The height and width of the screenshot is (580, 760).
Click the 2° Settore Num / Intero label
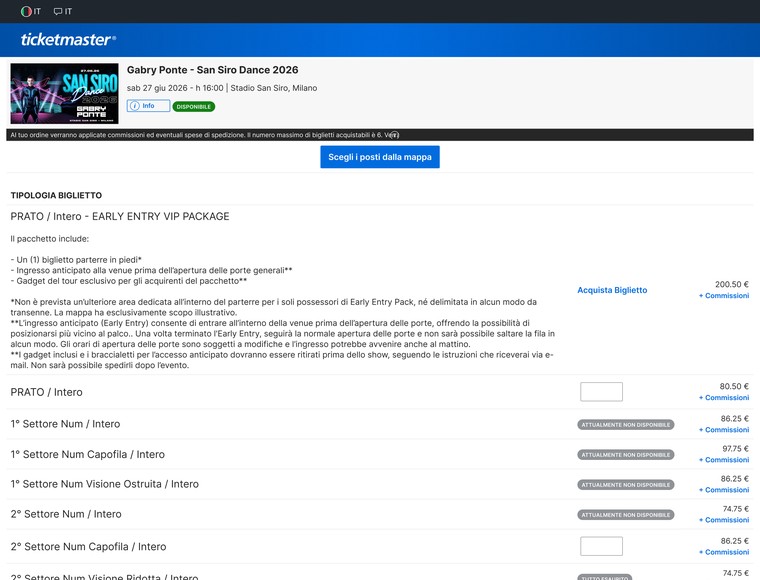pos(66,514)
